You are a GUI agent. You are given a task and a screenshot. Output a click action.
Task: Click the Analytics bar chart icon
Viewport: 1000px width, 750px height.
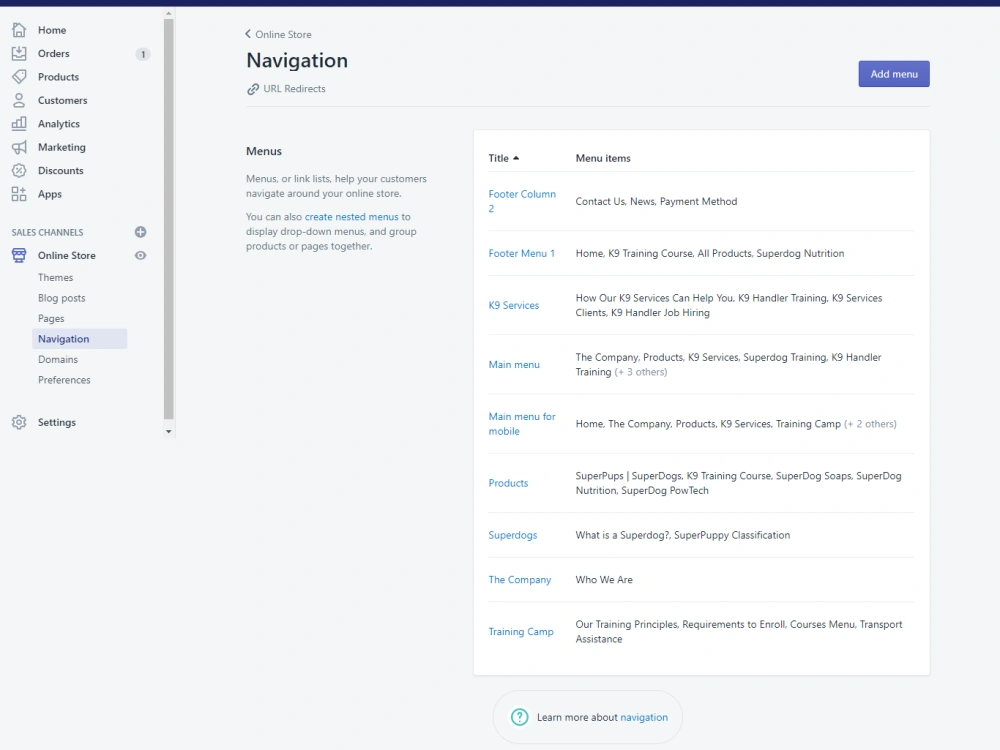point(19,124)
